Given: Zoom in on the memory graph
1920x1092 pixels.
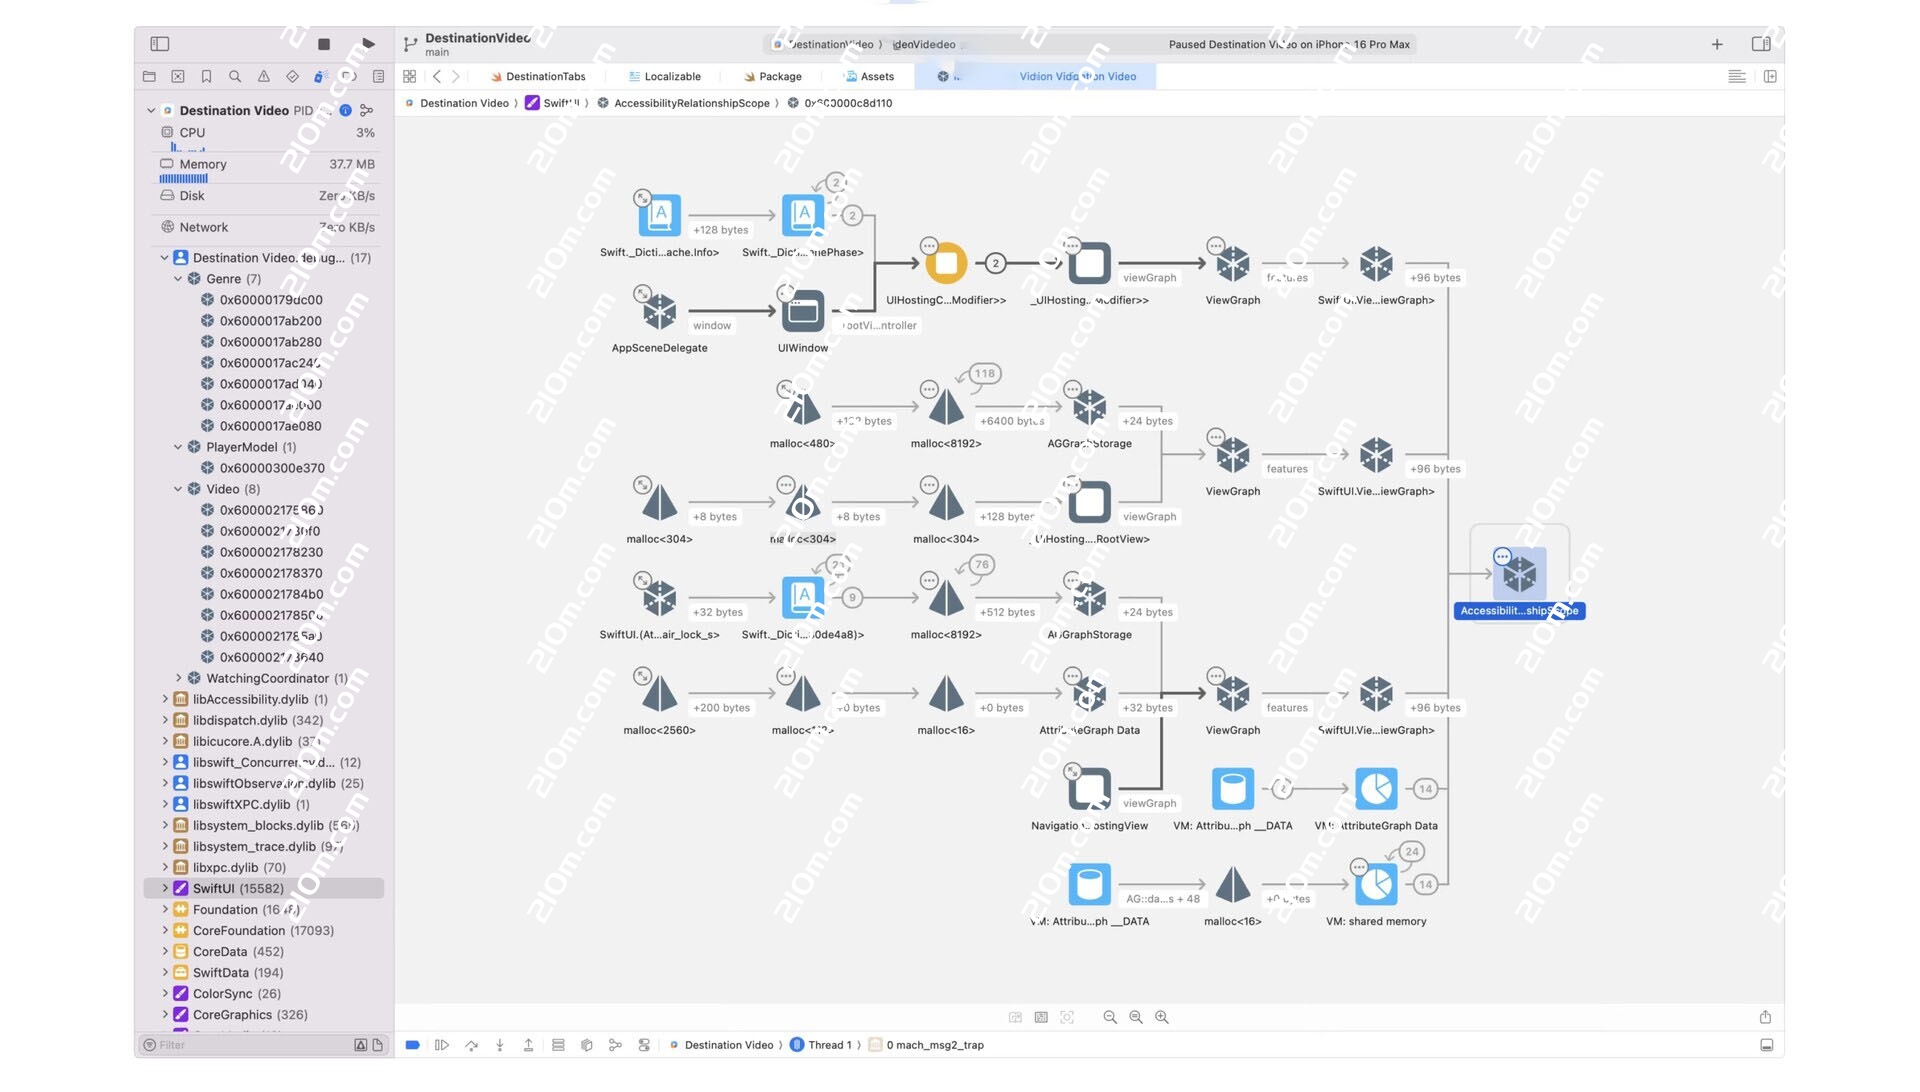Looking at the screenshot, I should pos(1162,1017).
